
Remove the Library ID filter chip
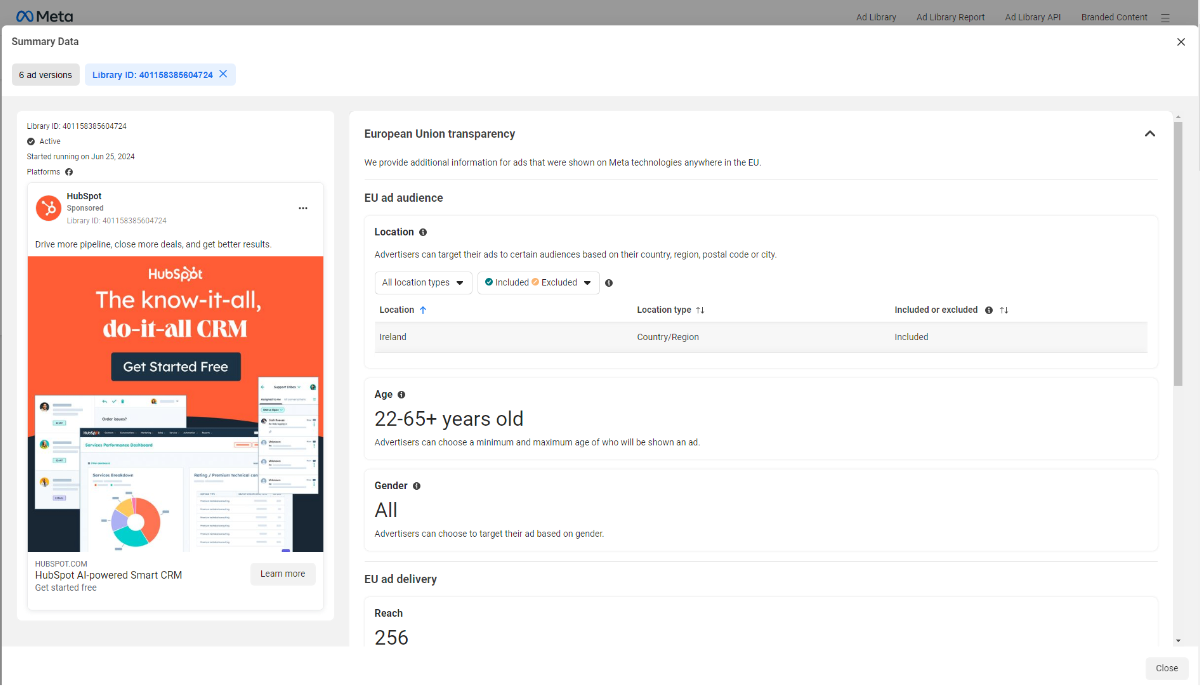pos(223,74)
